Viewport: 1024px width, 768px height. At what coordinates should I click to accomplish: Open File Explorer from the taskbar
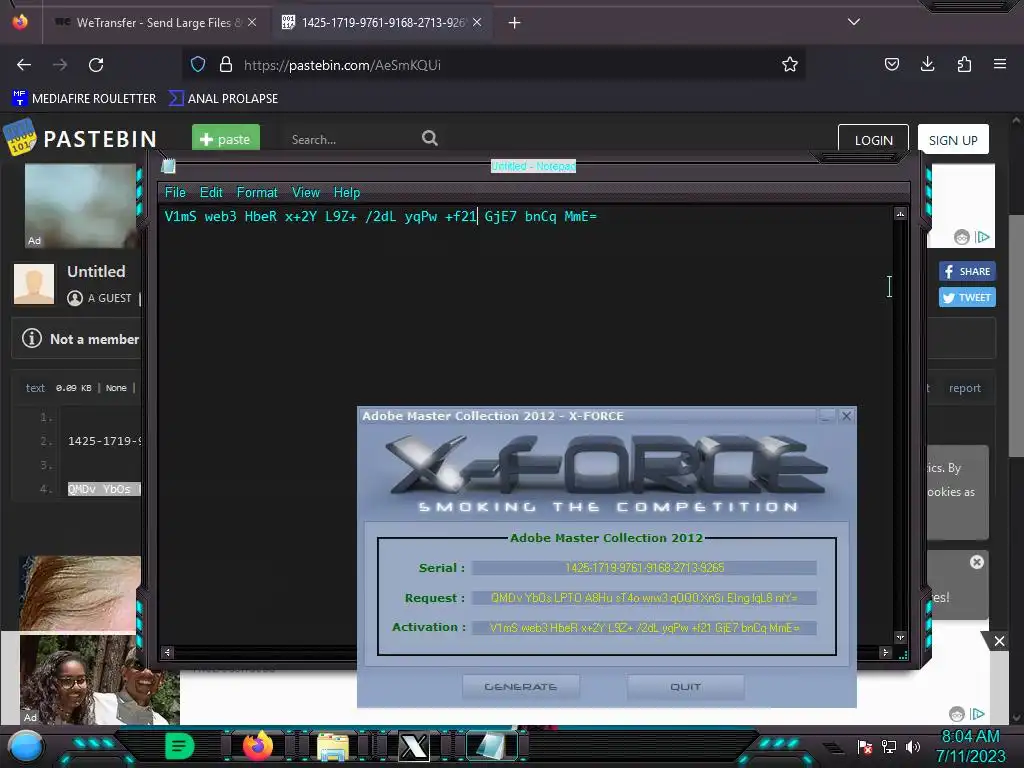[333, 747]
